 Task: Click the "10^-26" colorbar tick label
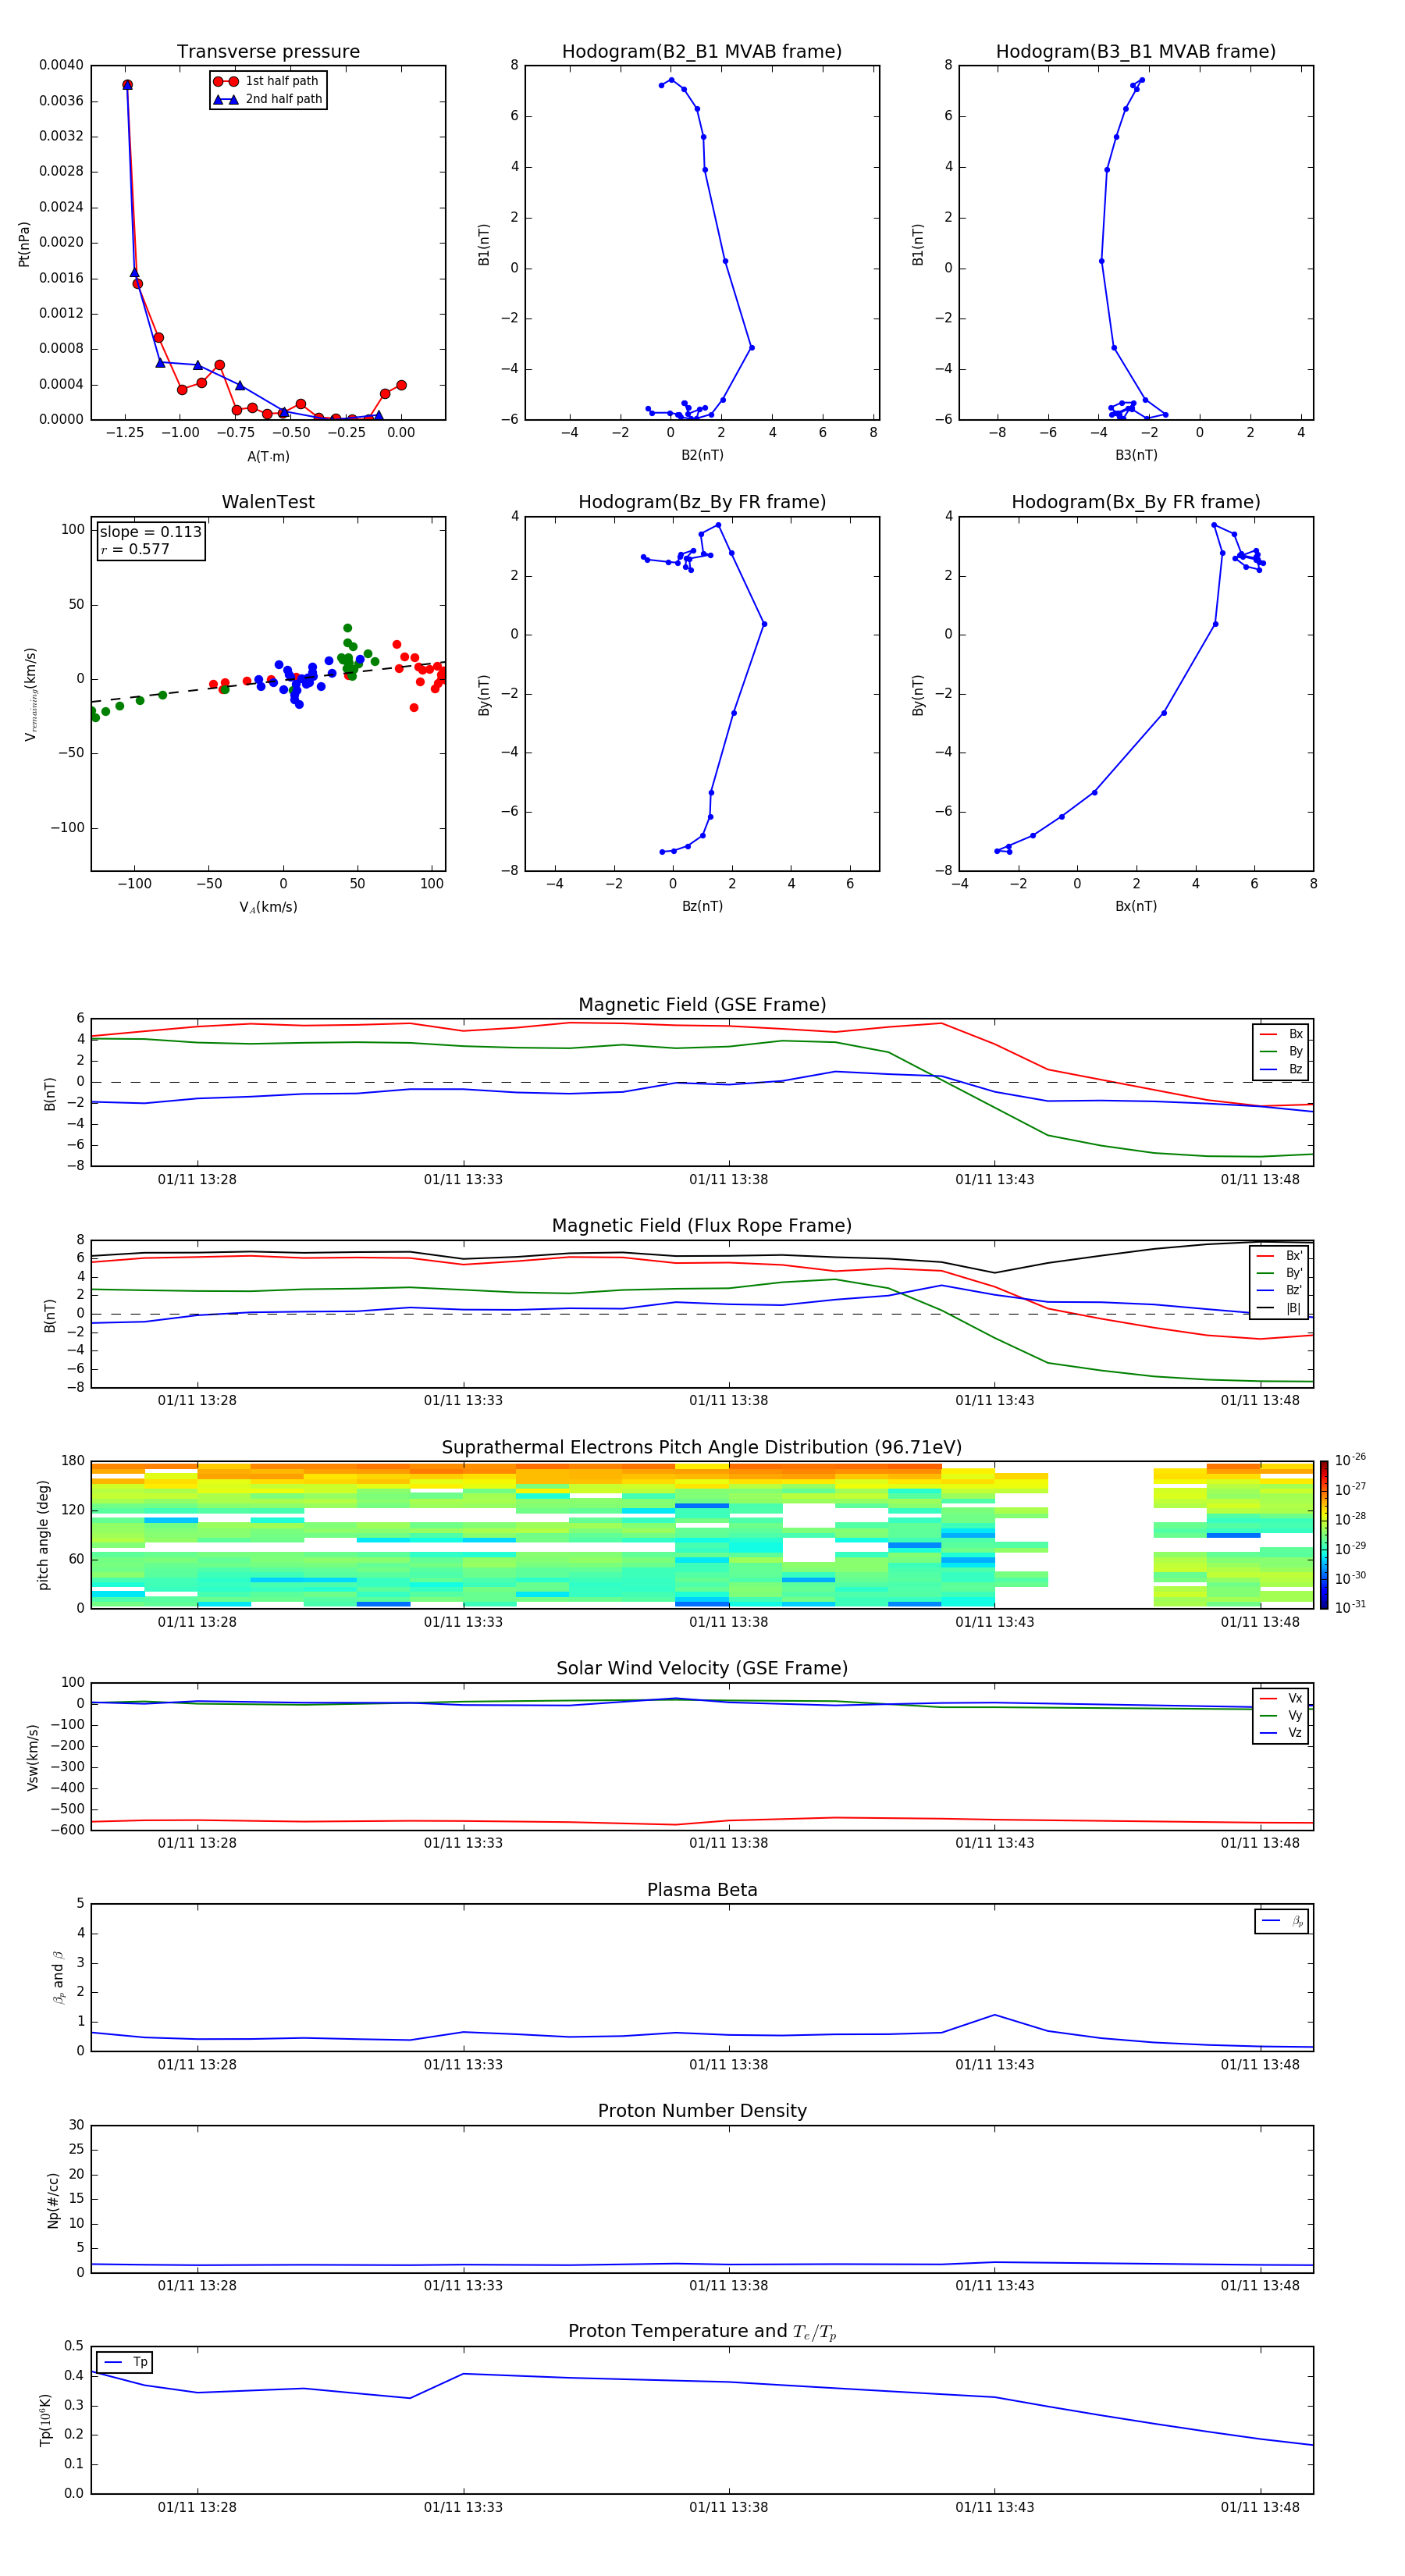tap(1350, 1460)
